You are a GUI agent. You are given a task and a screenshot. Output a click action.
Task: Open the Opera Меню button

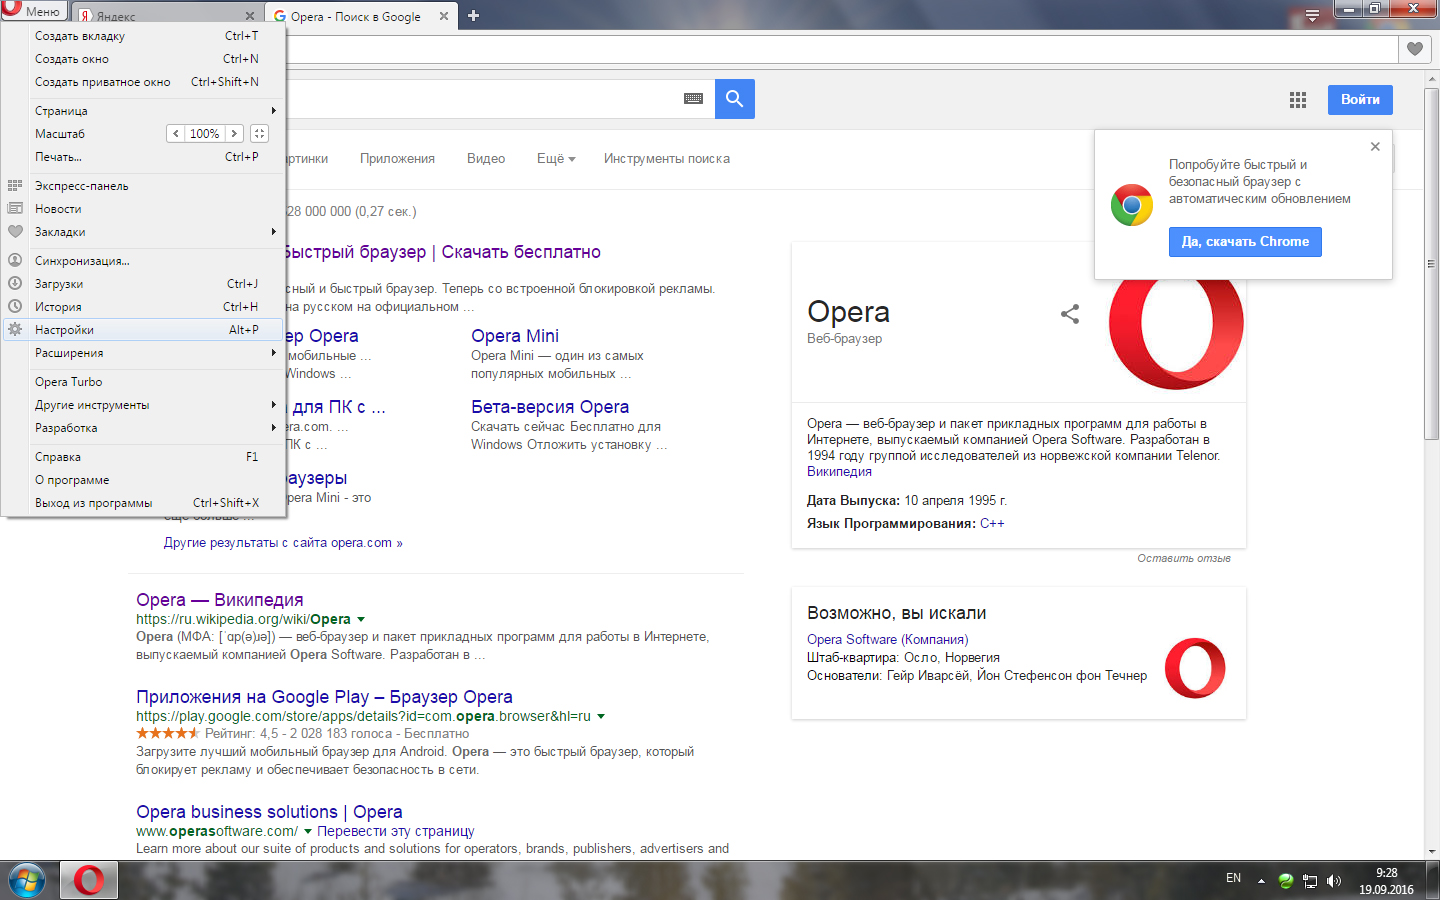point(33,11)
